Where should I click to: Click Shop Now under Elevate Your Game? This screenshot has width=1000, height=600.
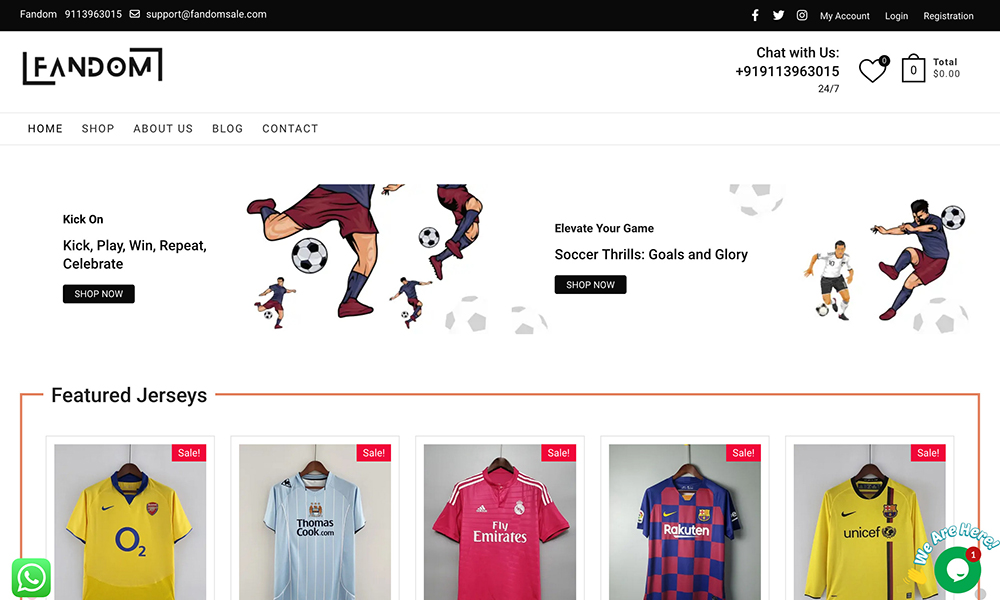click(x=591, y=285)
